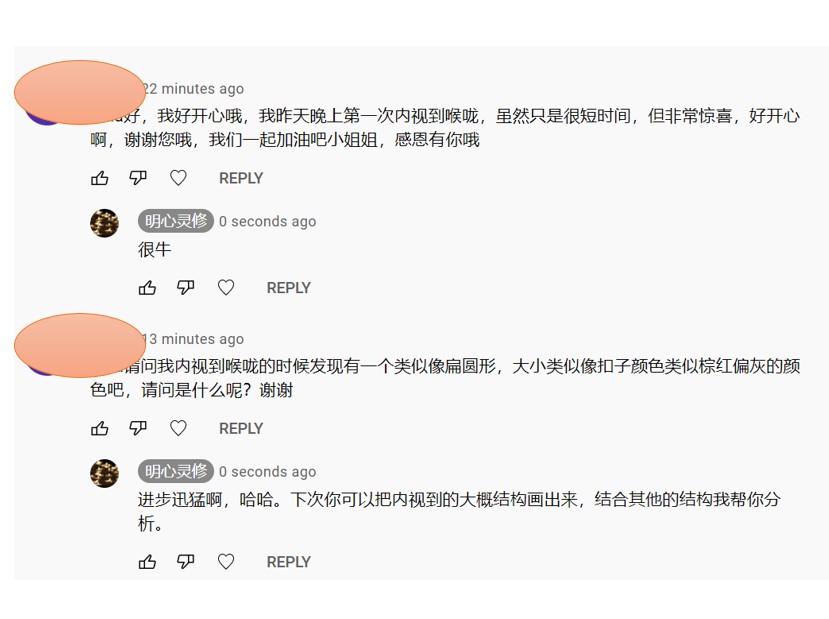Viewport: 829px width, 619px height.
Task: Like the 很牛 reply
Action: [x=147, y=288]
